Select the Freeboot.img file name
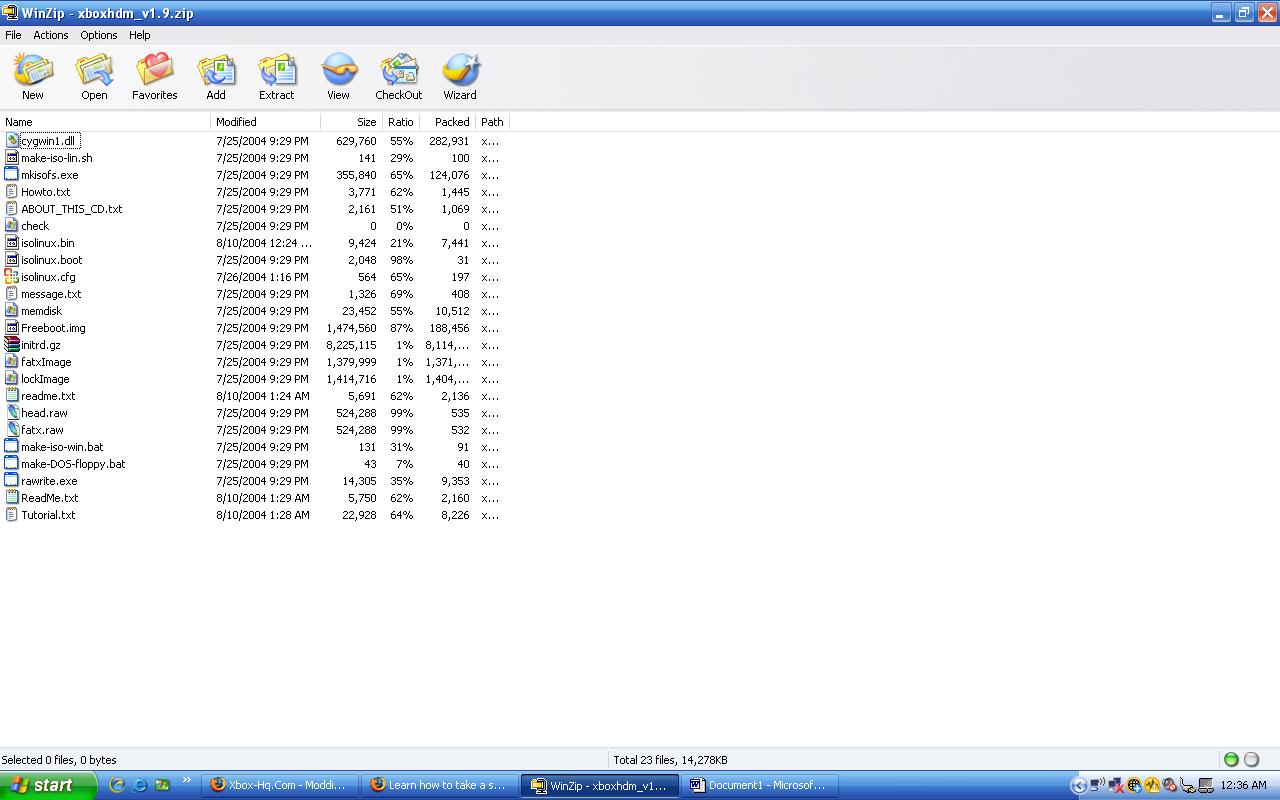The width and height of the screenshot is (1280, 800). tap(54, 328)
